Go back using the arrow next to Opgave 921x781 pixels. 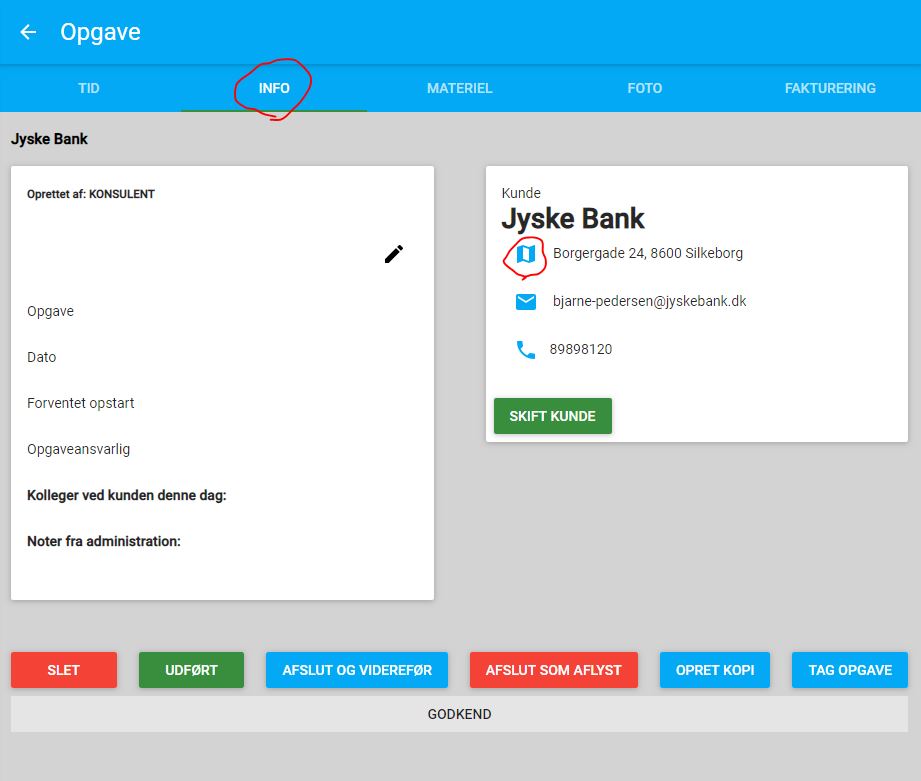point(28,32)
